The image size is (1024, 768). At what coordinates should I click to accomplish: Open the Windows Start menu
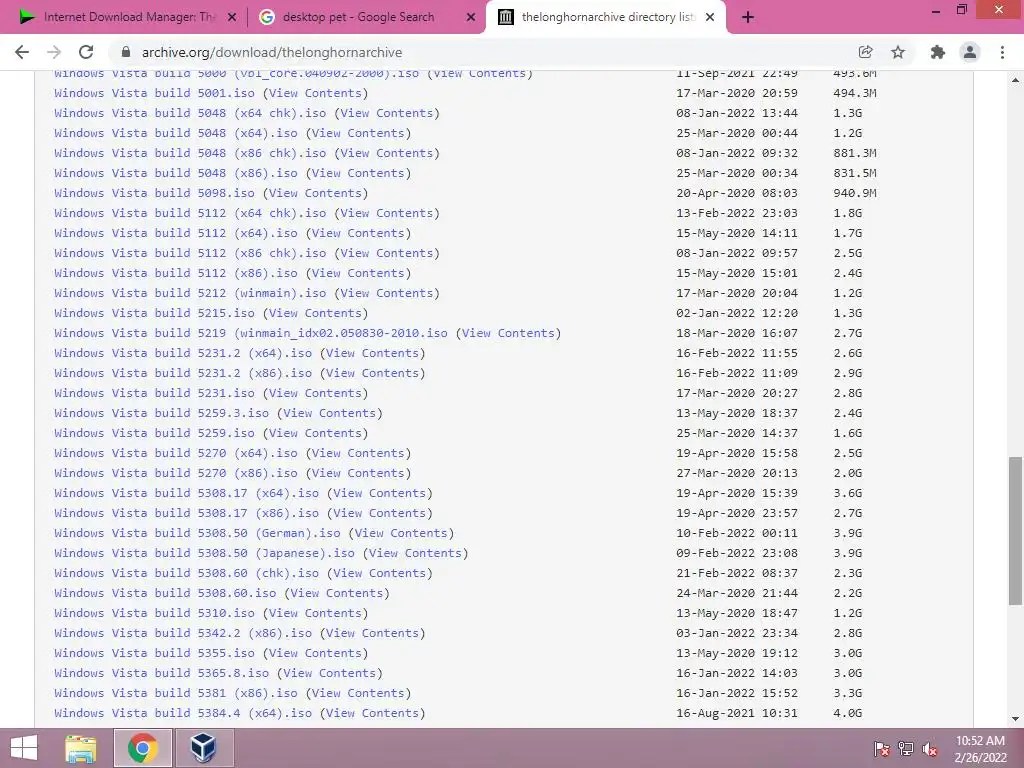[x=24, y=748]
